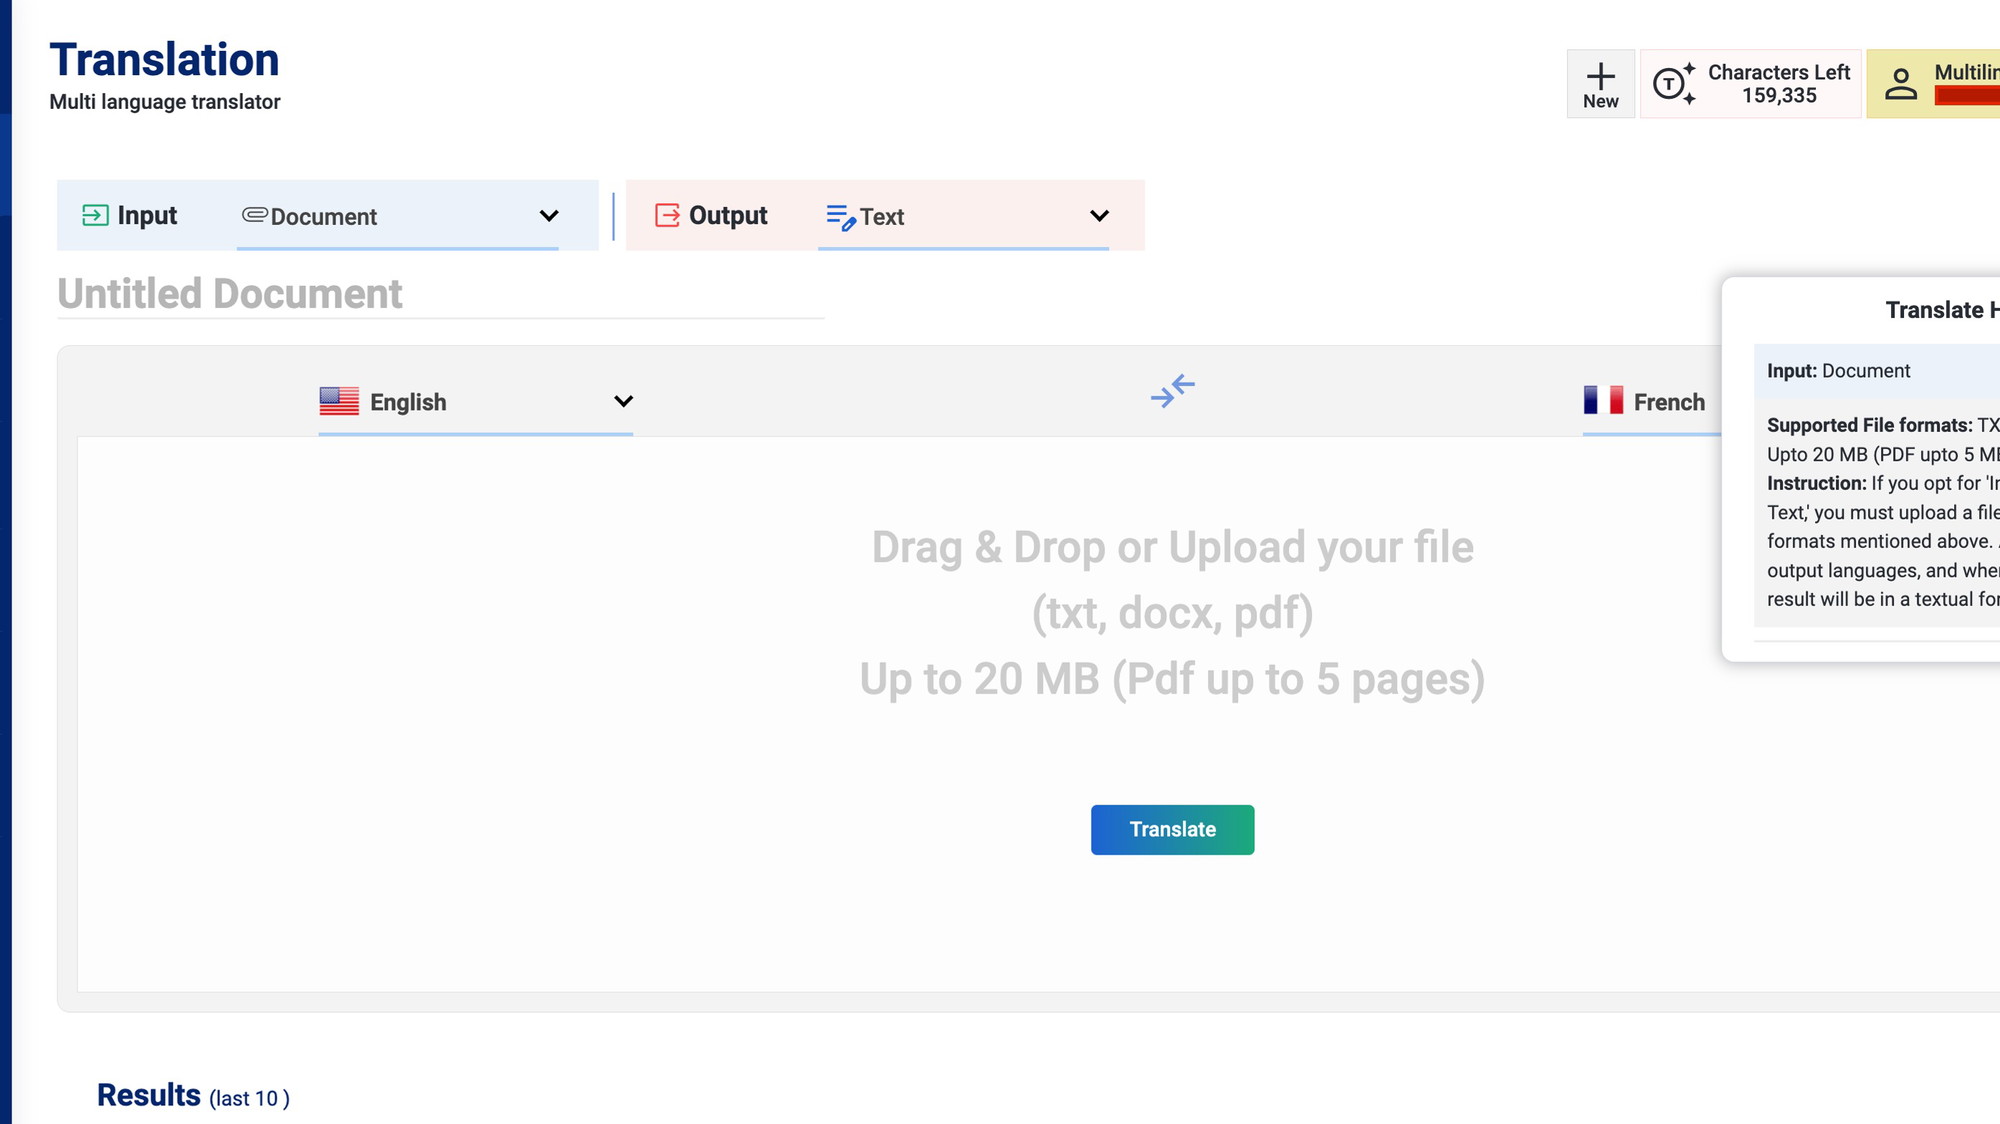The height and width of the screenshot is (1124, 2000).
Task: Click the green Input arrow icon
Action: 95,215
